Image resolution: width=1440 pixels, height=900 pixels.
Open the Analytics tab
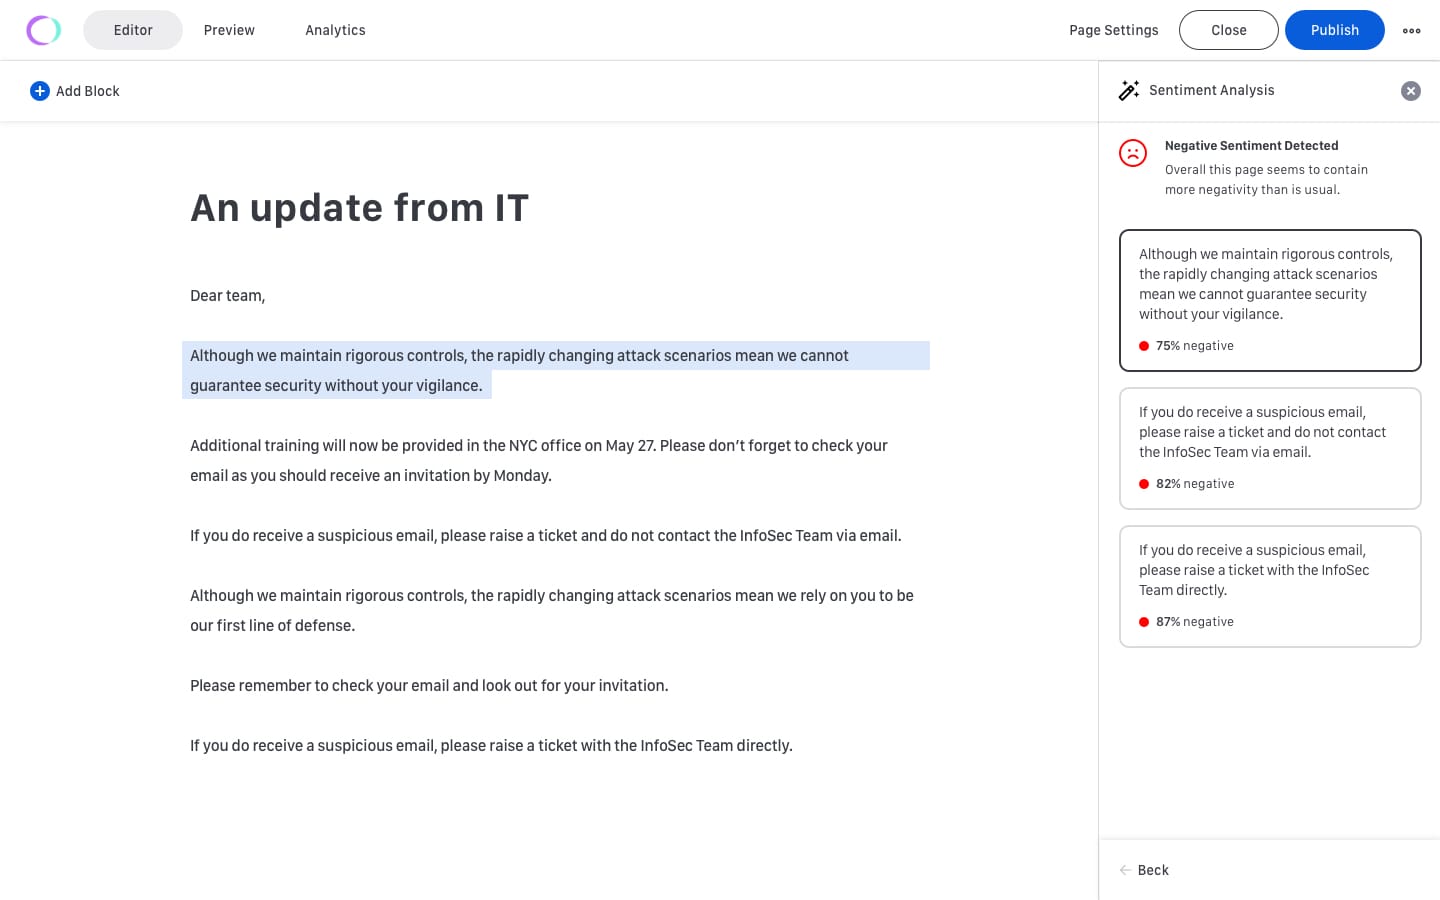coord(335,30)
